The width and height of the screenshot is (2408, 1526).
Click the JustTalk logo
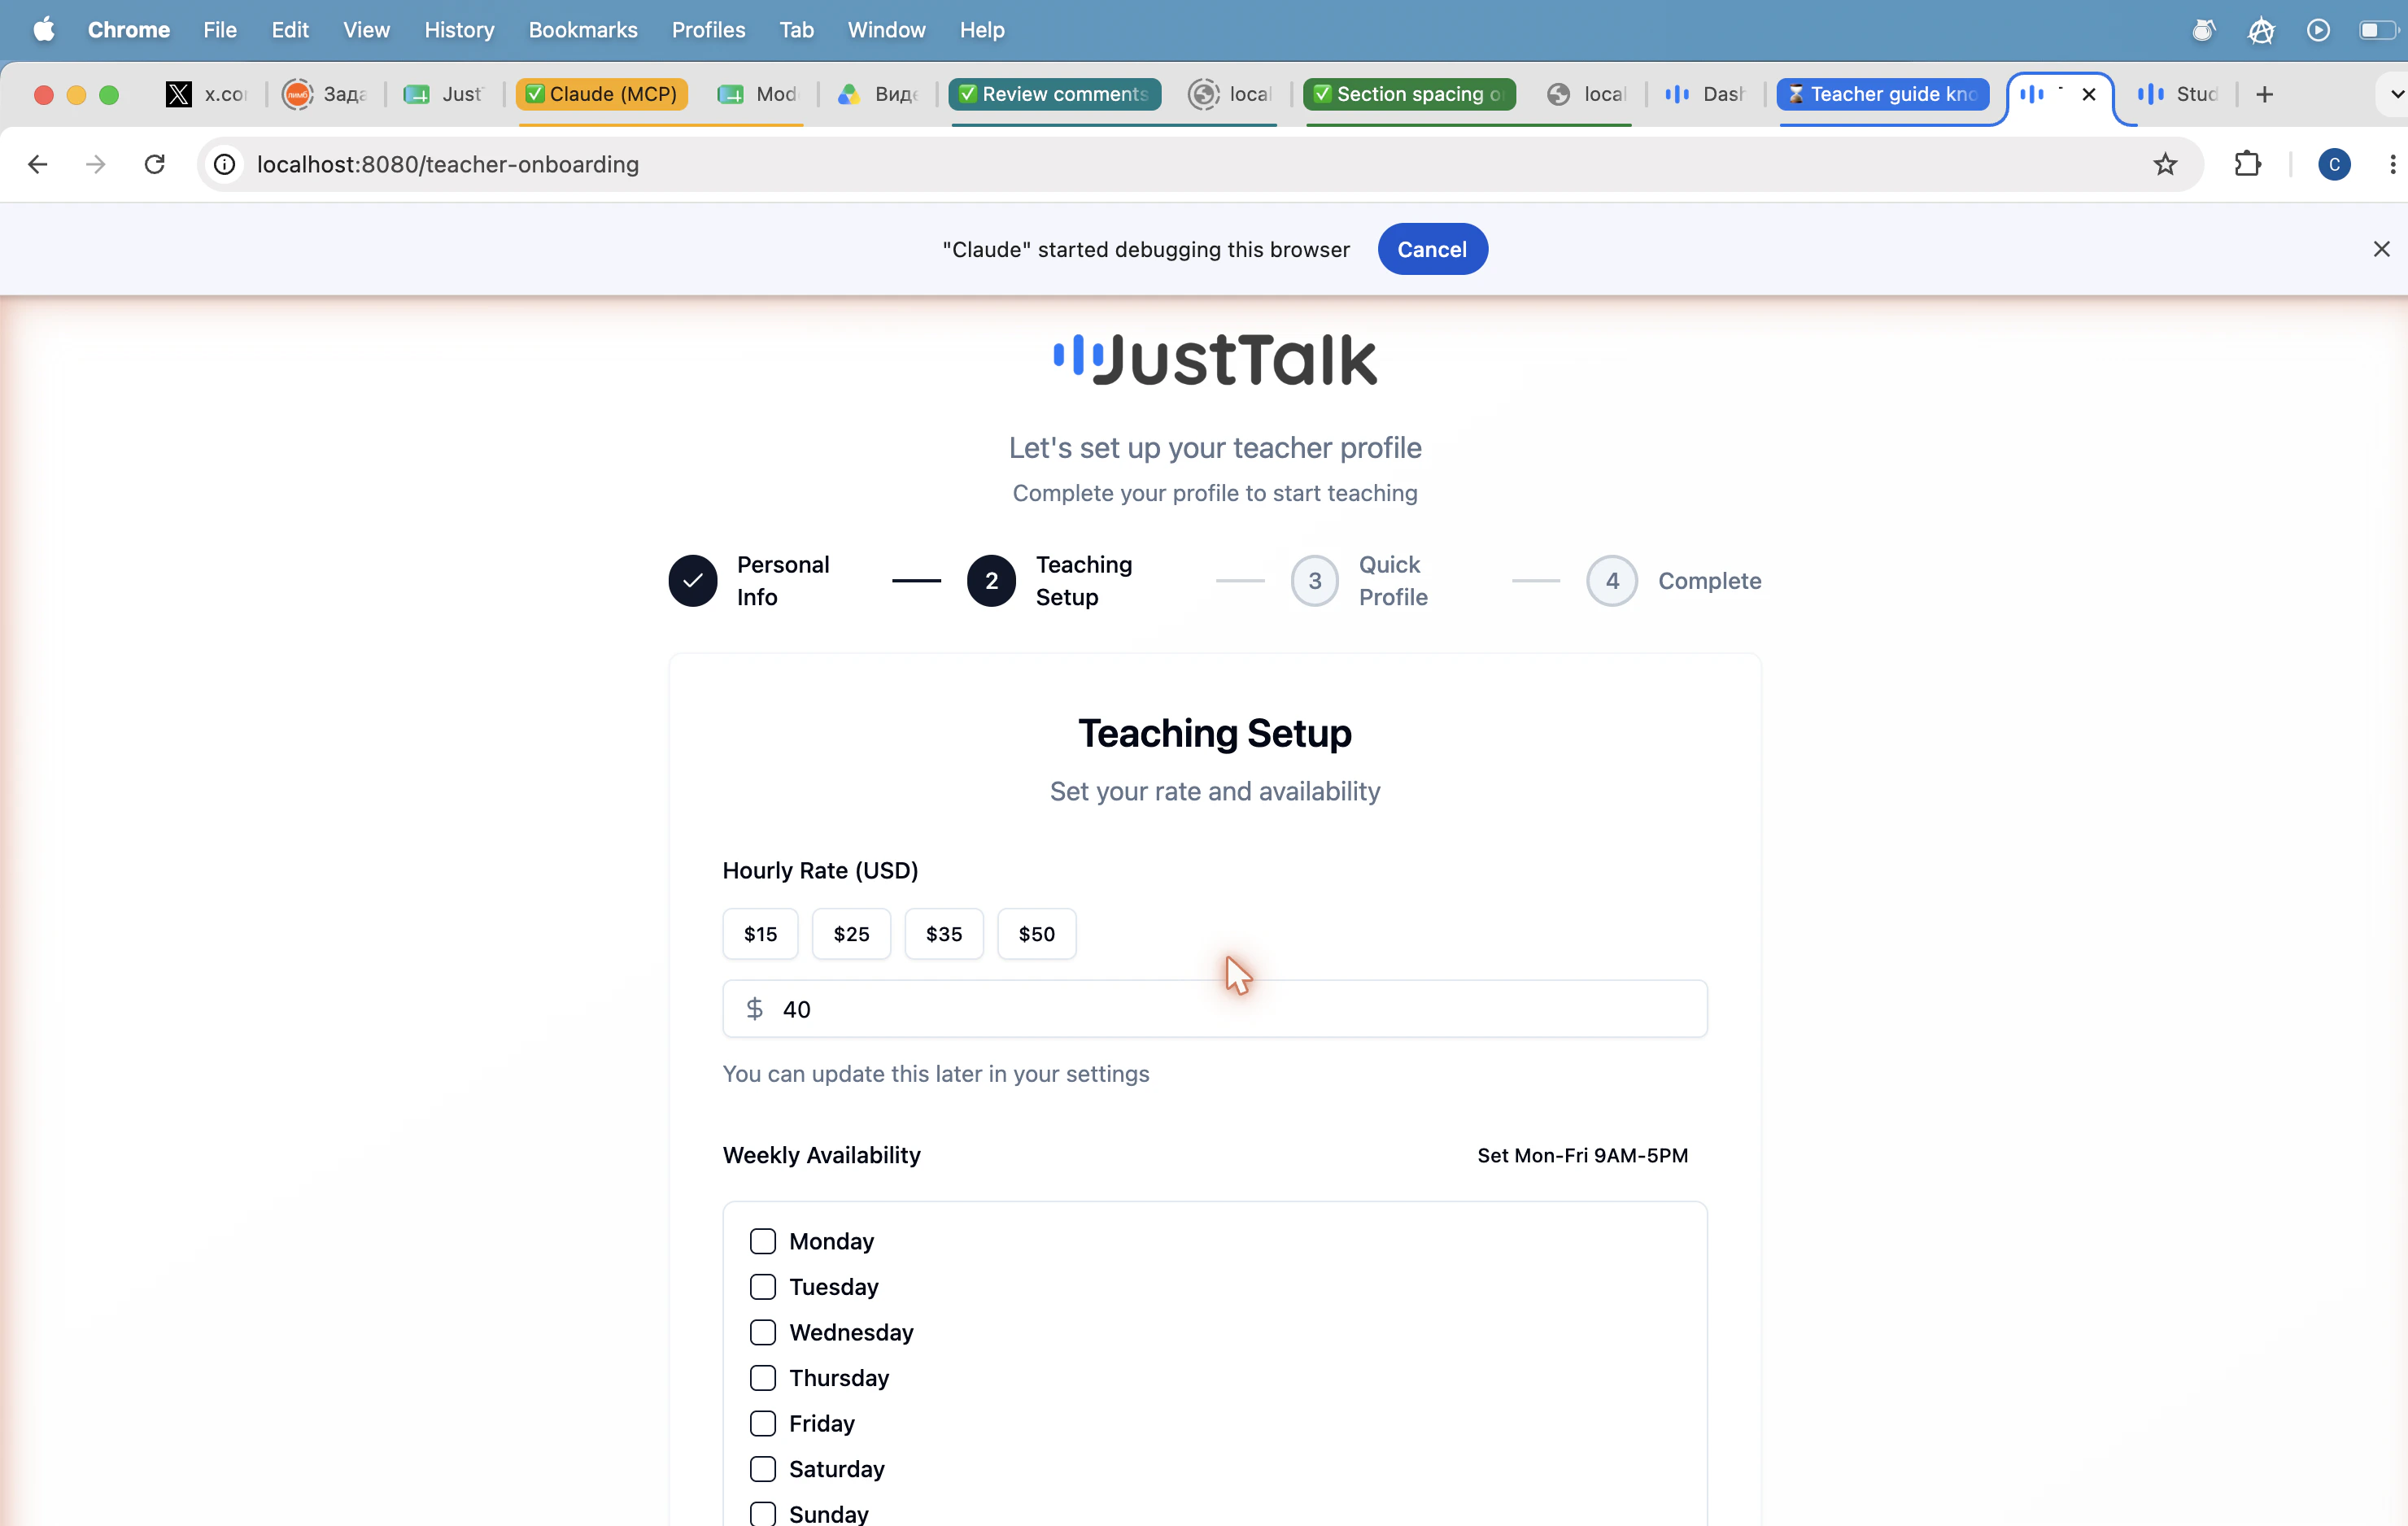coord(1215,360)
